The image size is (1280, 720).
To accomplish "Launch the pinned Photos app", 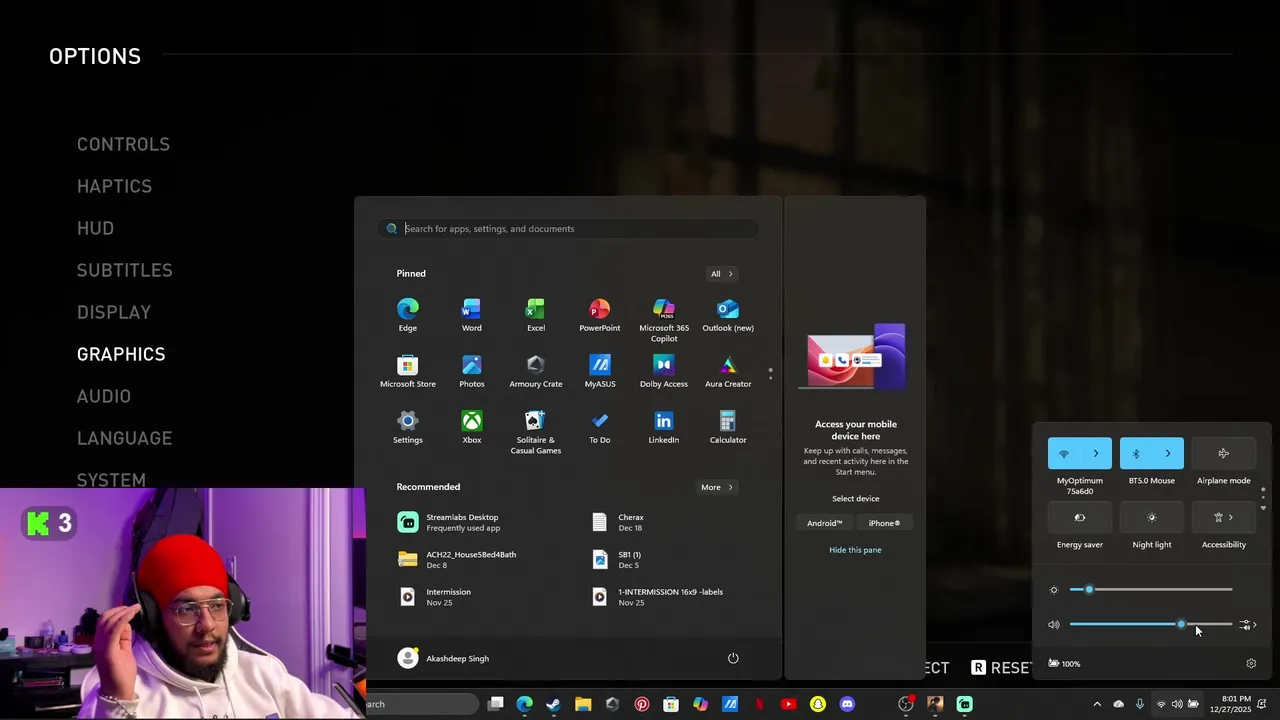I will click(x=471, y=371).
